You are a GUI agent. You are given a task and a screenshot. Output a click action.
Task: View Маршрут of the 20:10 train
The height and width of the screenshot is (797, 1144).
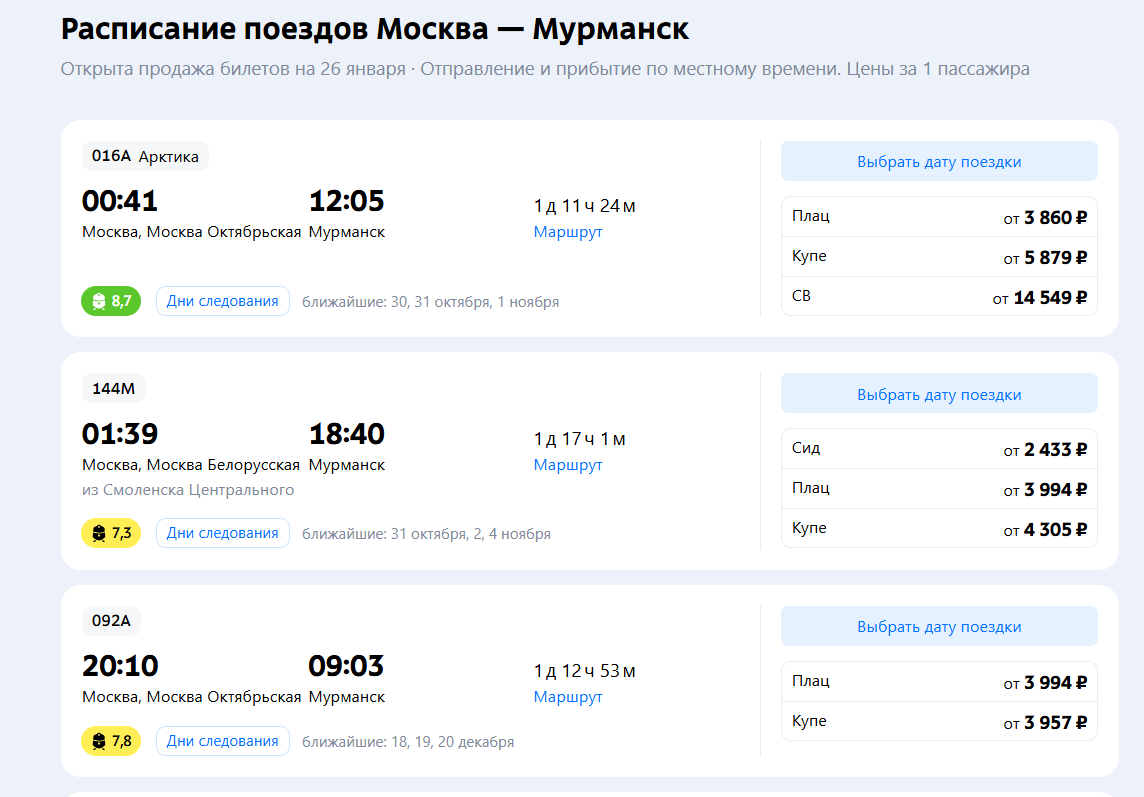(x=568, y=697)
